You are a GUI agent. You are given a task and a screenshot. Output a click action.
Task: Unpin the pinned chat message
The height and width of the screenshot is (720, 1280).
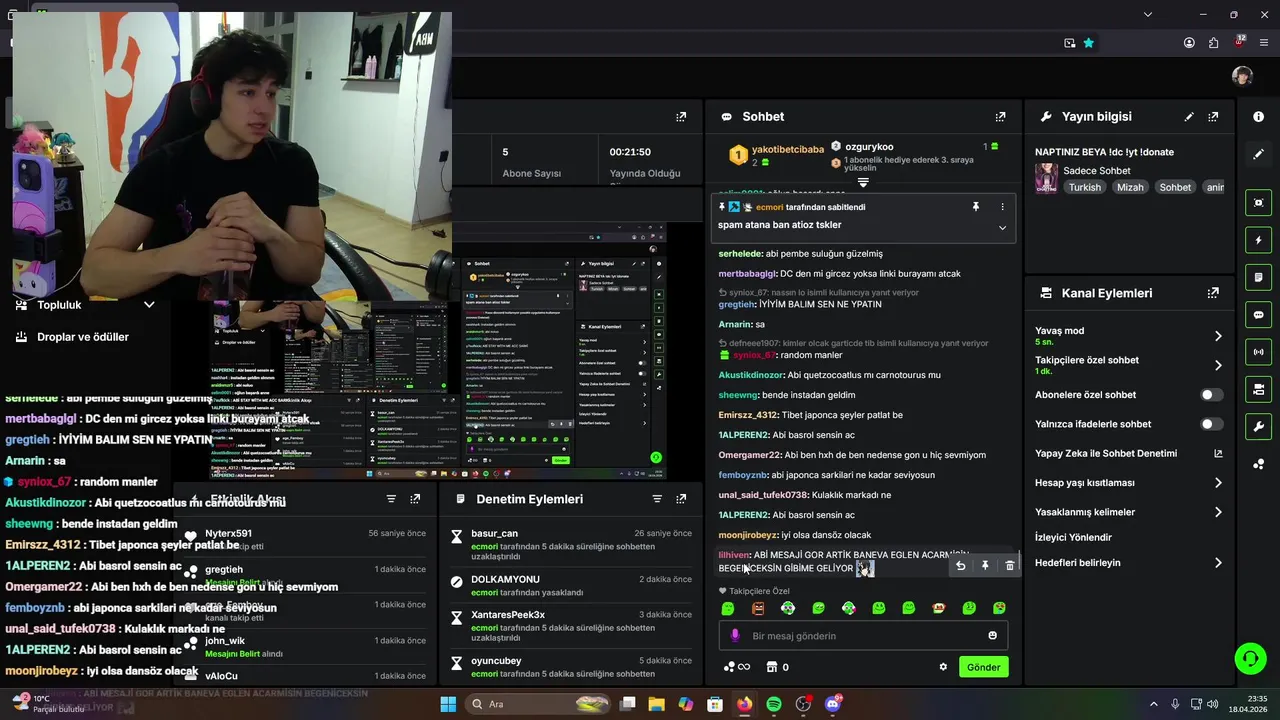click(976, 207)
